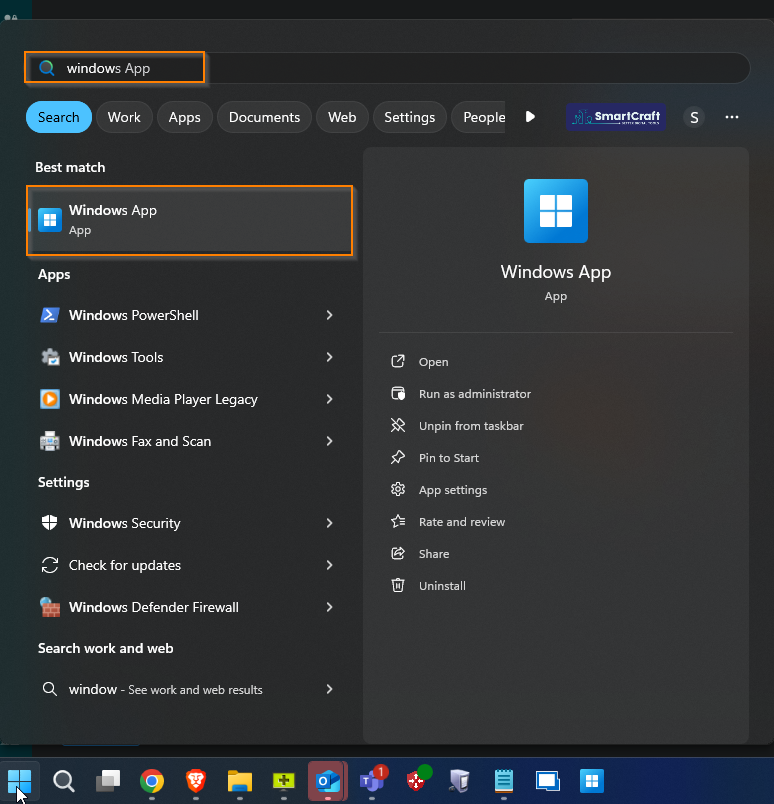Click the remote desktop monitor icon on taskbar
The height and width of the screenshot is (804, 774).
coord(548,781)
